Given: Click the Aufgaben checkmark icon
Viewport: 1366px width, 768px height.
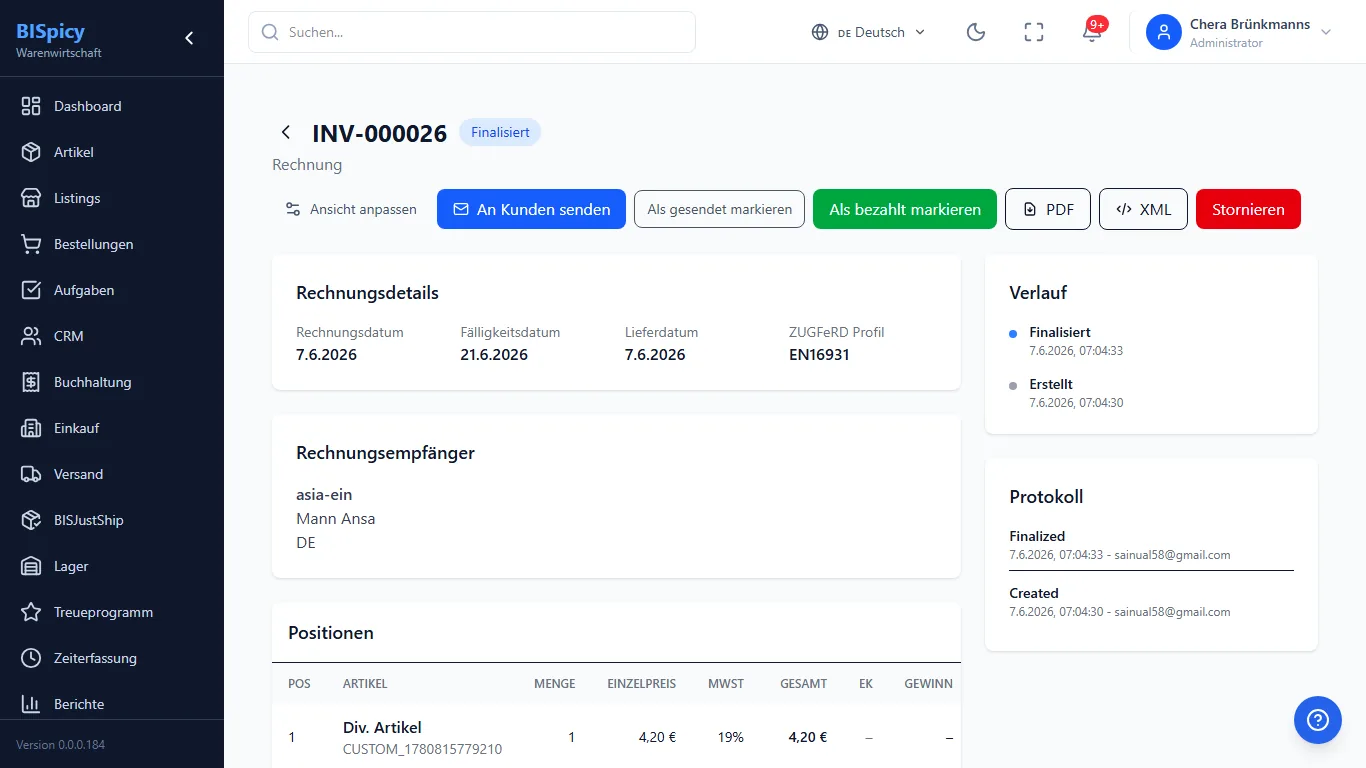Looking at the screenshot, I should (x=31, y=290).
